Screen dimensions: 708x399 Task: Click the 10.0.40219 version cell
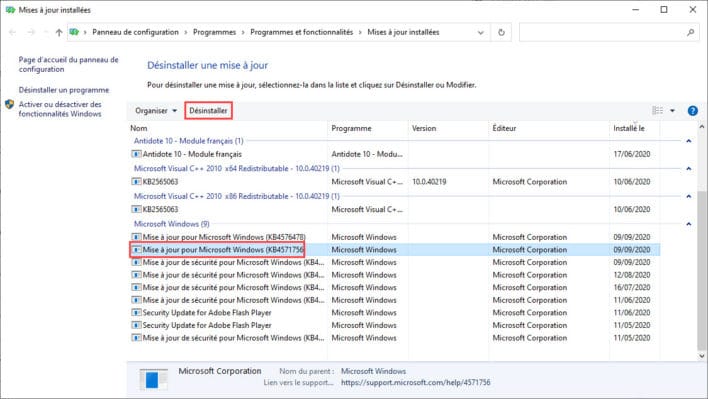click(x=429, y=181)
